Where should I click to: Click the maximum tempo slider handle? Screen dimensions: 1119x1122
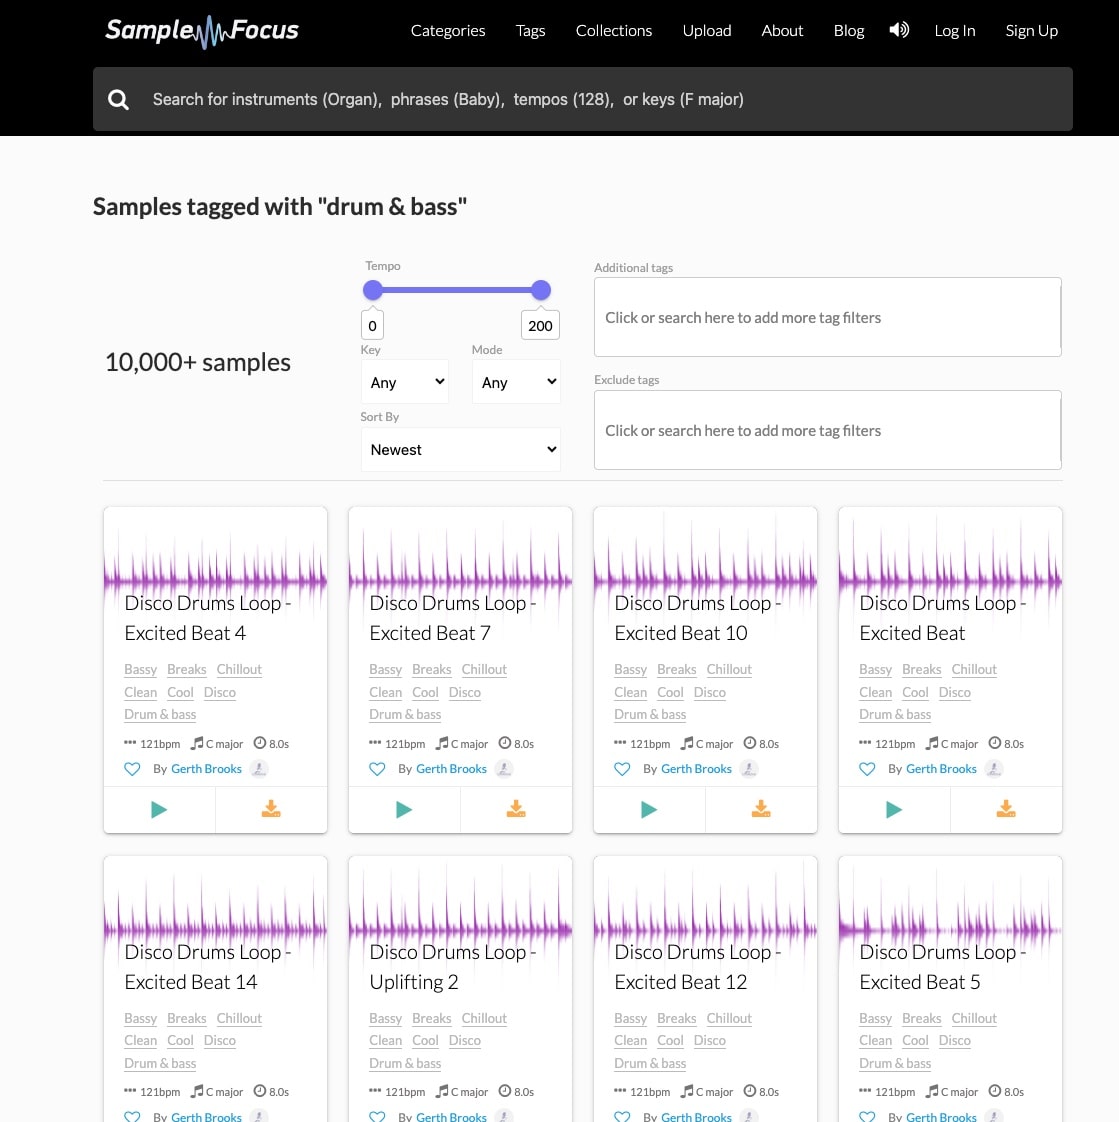pos(541,290)
